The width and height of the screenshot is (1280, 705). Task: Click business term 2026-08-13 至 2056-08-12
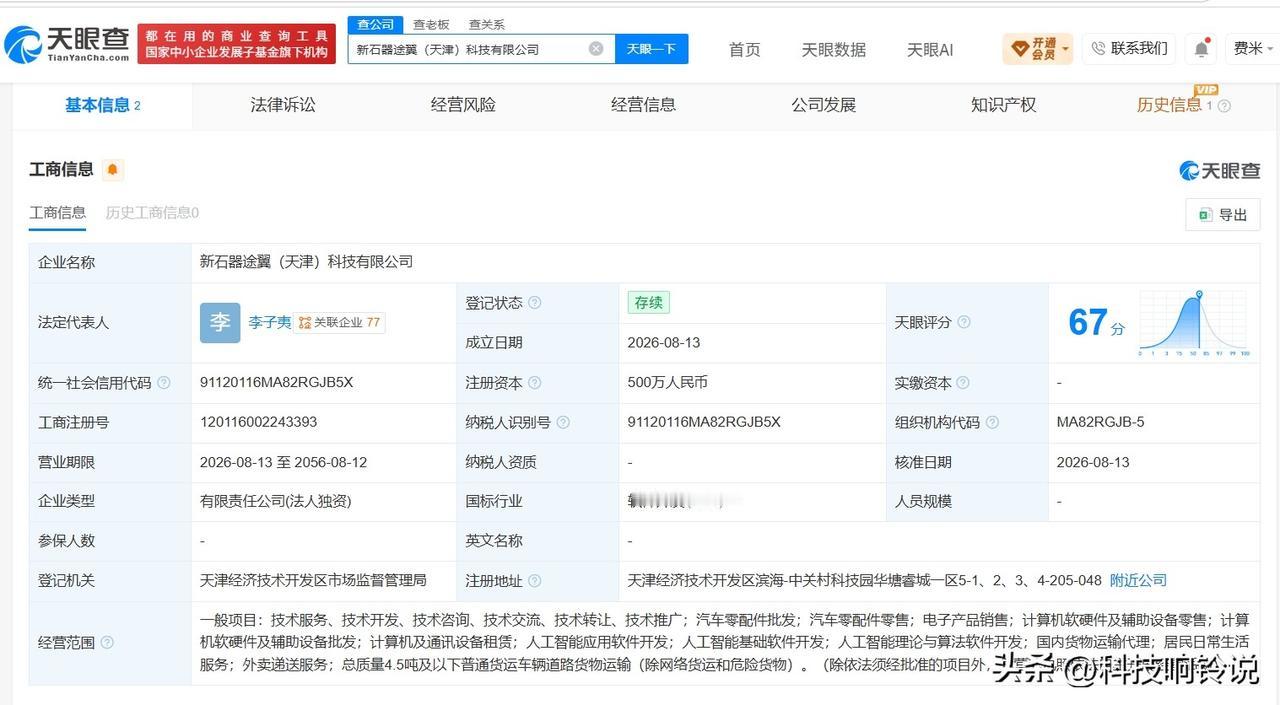click(283, 462)
